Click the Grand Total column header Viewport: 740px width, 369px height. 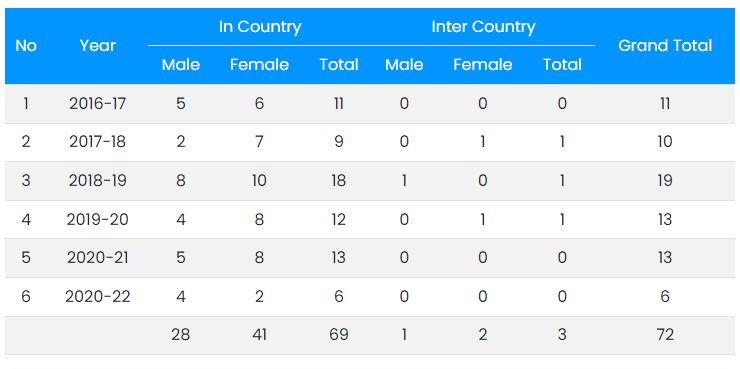coord(665,46)
